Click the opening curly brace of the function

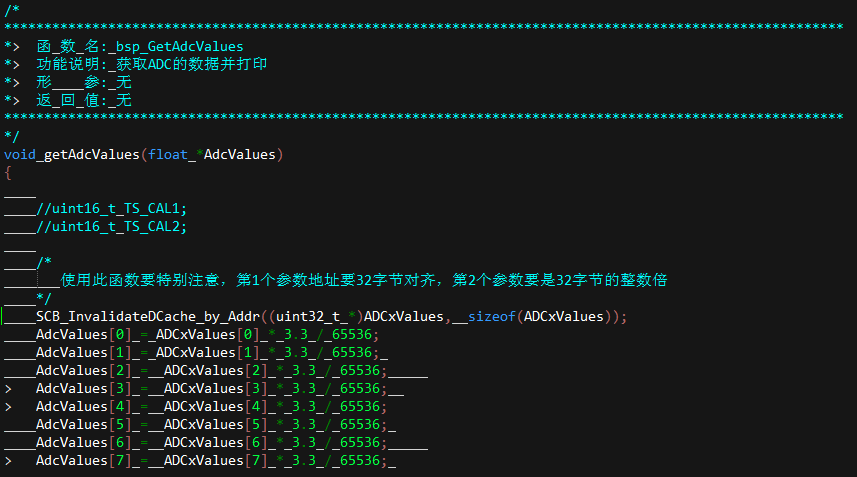pos(8,173)
